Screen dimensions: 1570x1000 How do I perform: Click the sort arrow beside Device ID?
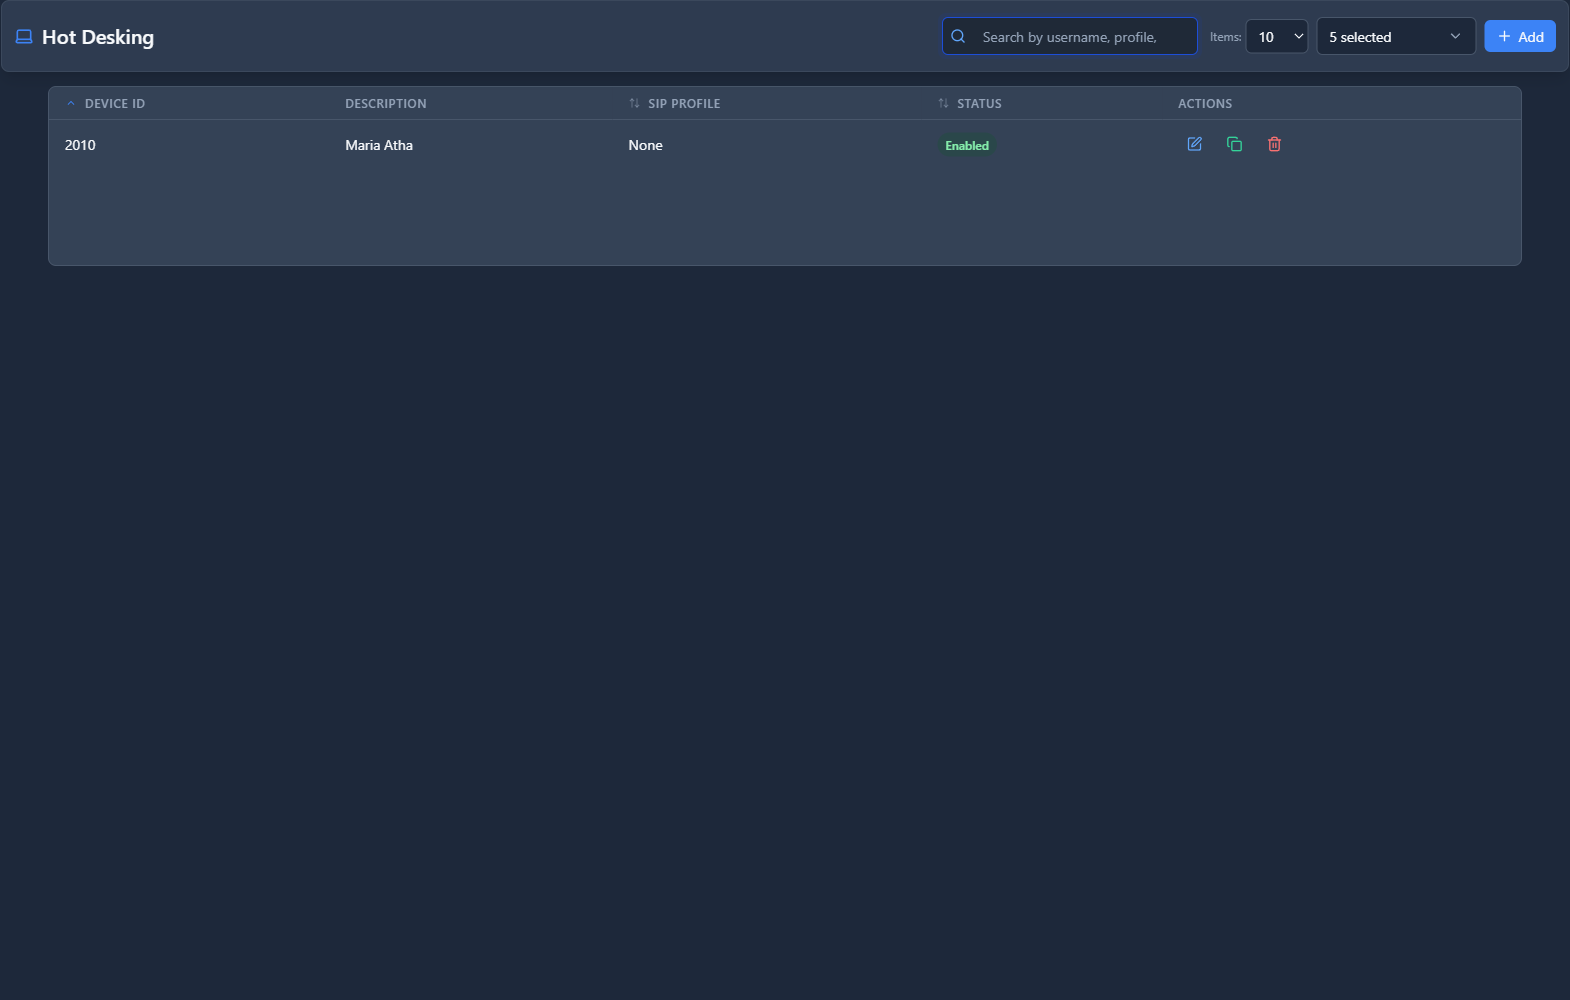(x=71, y=104)
